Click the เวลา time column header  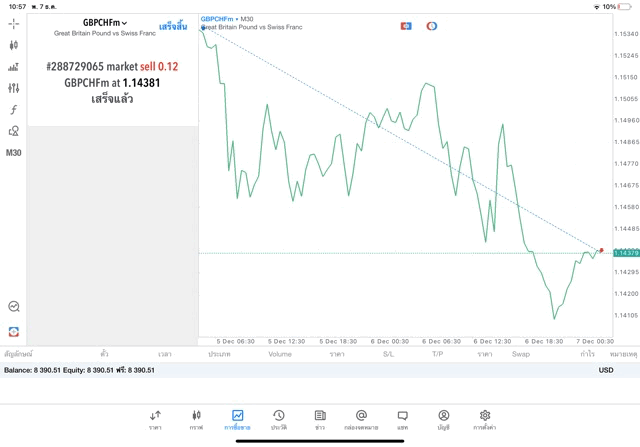click(165, 354)
